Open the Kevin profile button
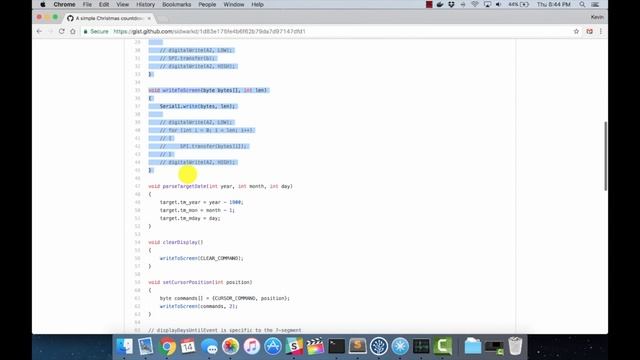 (597, 17)
